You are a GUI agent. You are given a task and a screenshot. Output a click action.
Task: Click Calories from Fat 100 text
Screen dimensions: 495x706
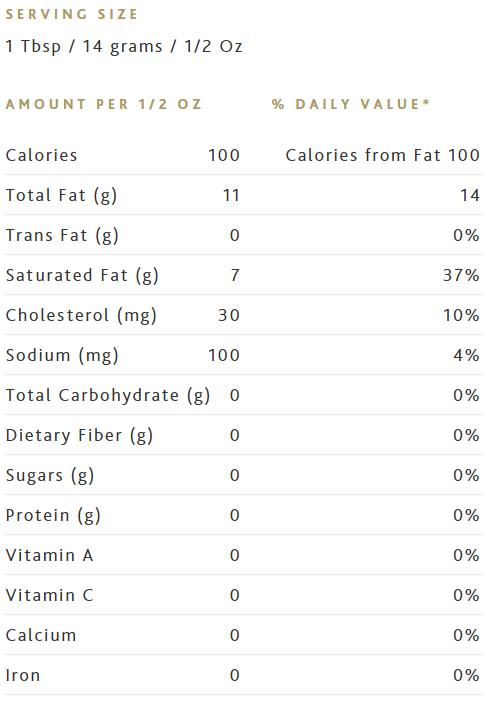tap(382, 155)
